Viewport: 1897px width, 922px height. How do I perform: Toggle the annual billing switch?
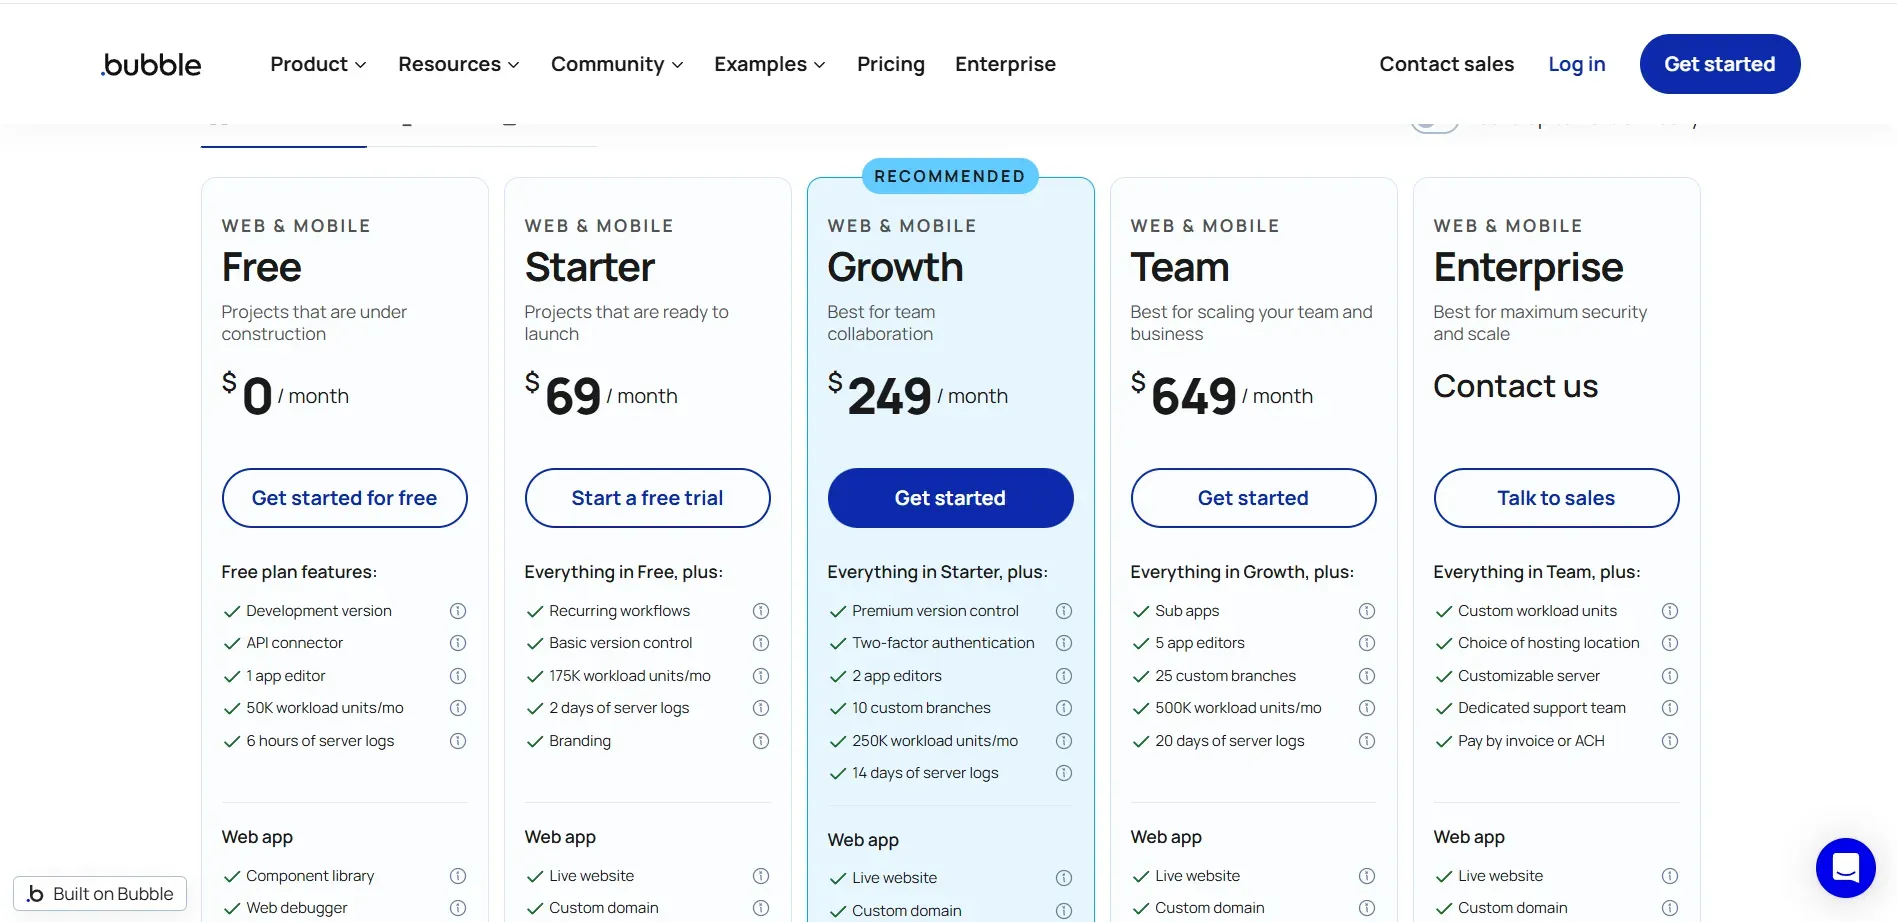1434,117
